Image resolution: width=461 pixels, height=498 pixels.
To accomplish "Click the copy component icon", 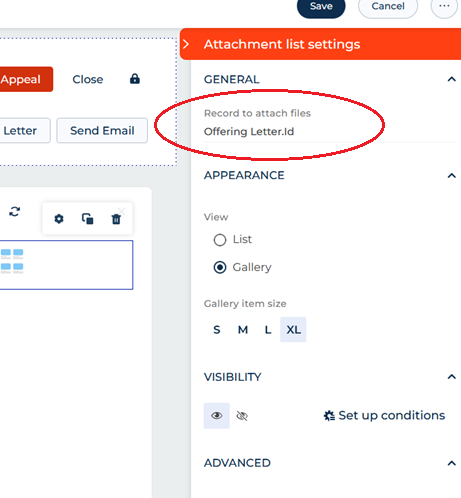I will tap(88, 219).
